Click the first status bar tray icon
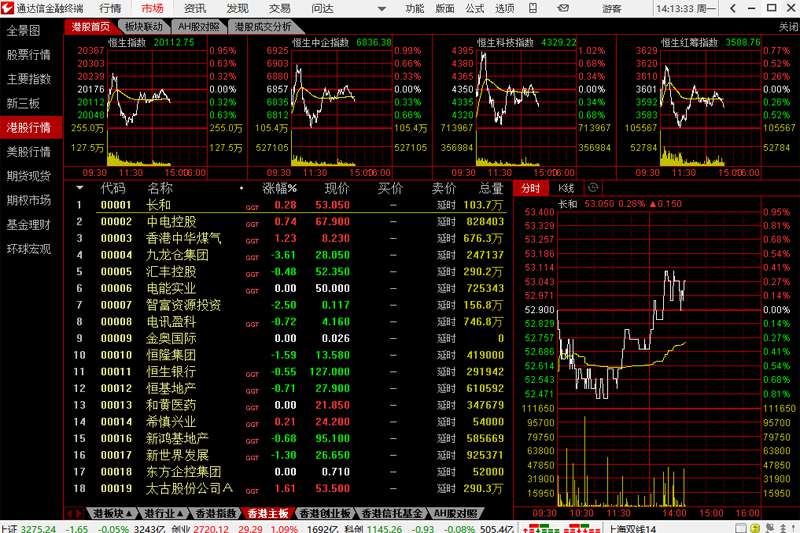The width and height of the screenshot is (800, 533). 740,528
